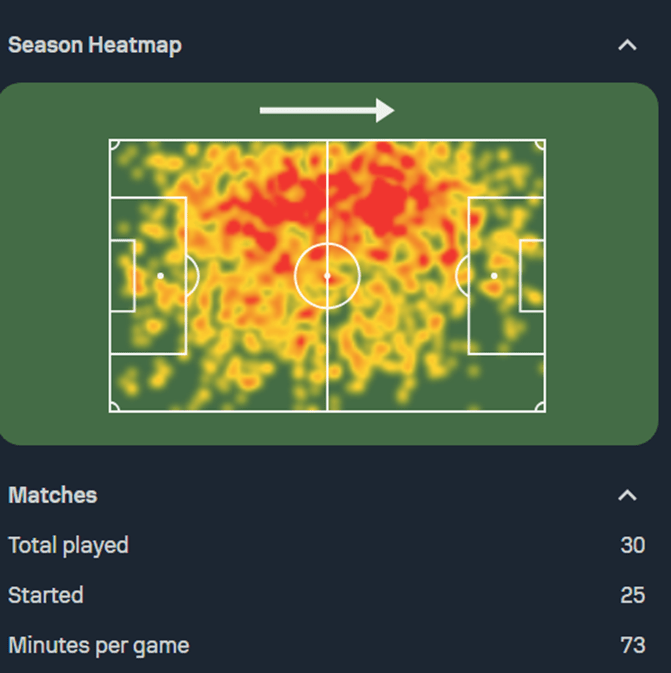Click the left goal box on the pitch
The image size is (671, 673).
[122, 275]
